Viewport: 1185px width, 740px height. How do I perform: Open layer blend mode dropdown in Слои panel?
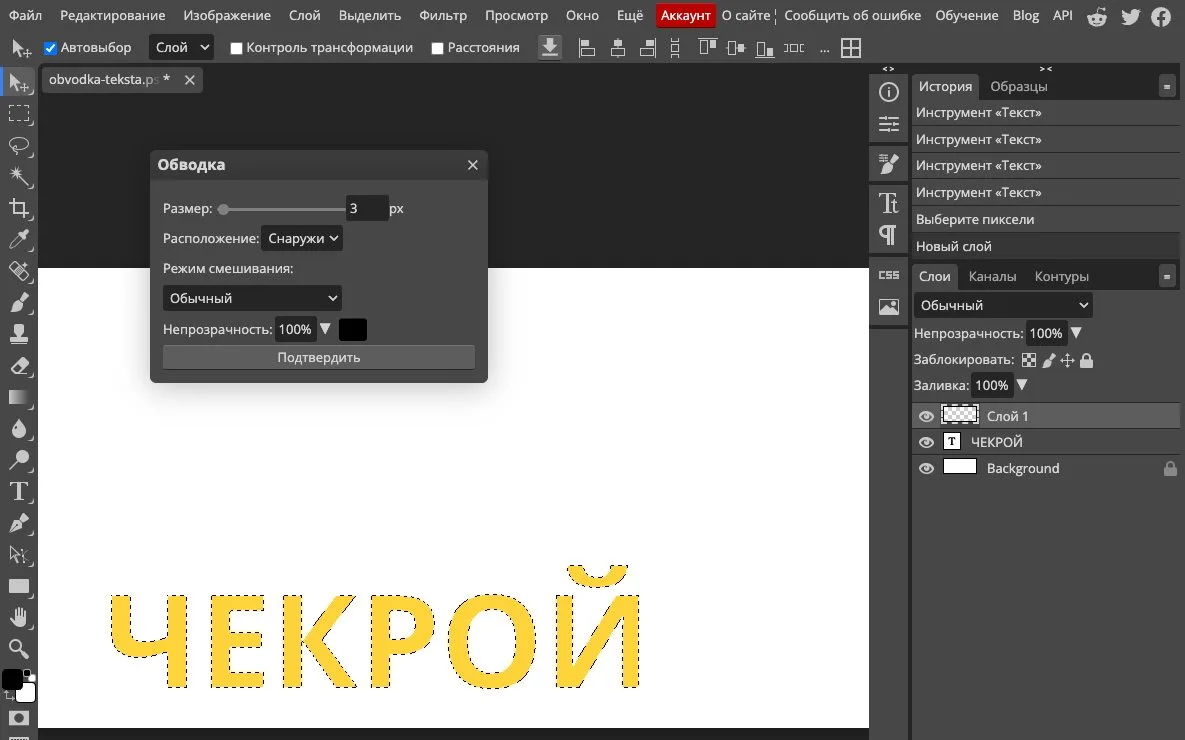[1003, 305]
